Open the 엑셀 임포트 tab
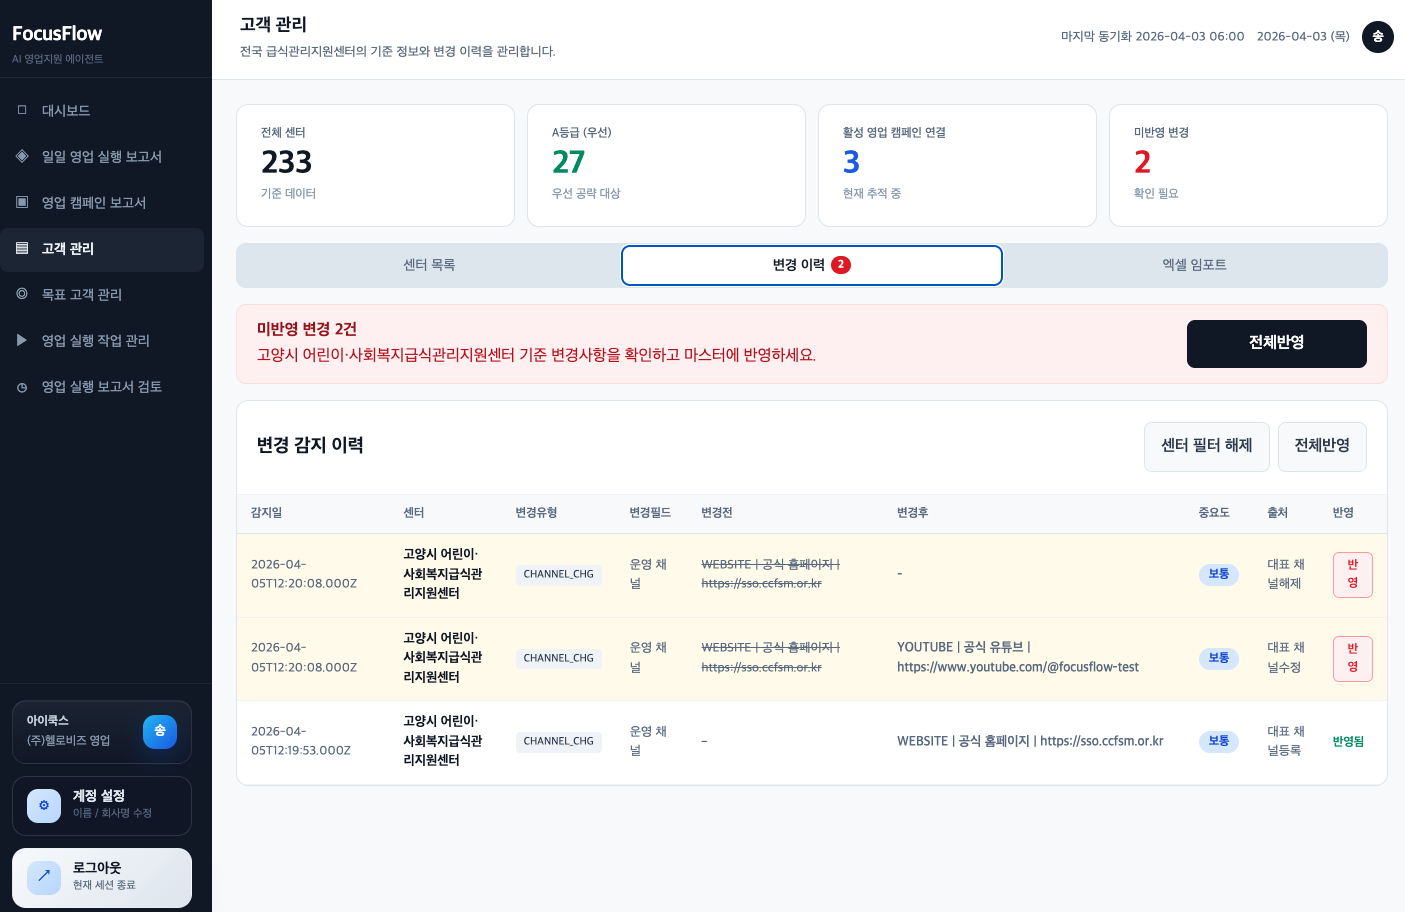 pyautogui.click(x=1194, y=265)
